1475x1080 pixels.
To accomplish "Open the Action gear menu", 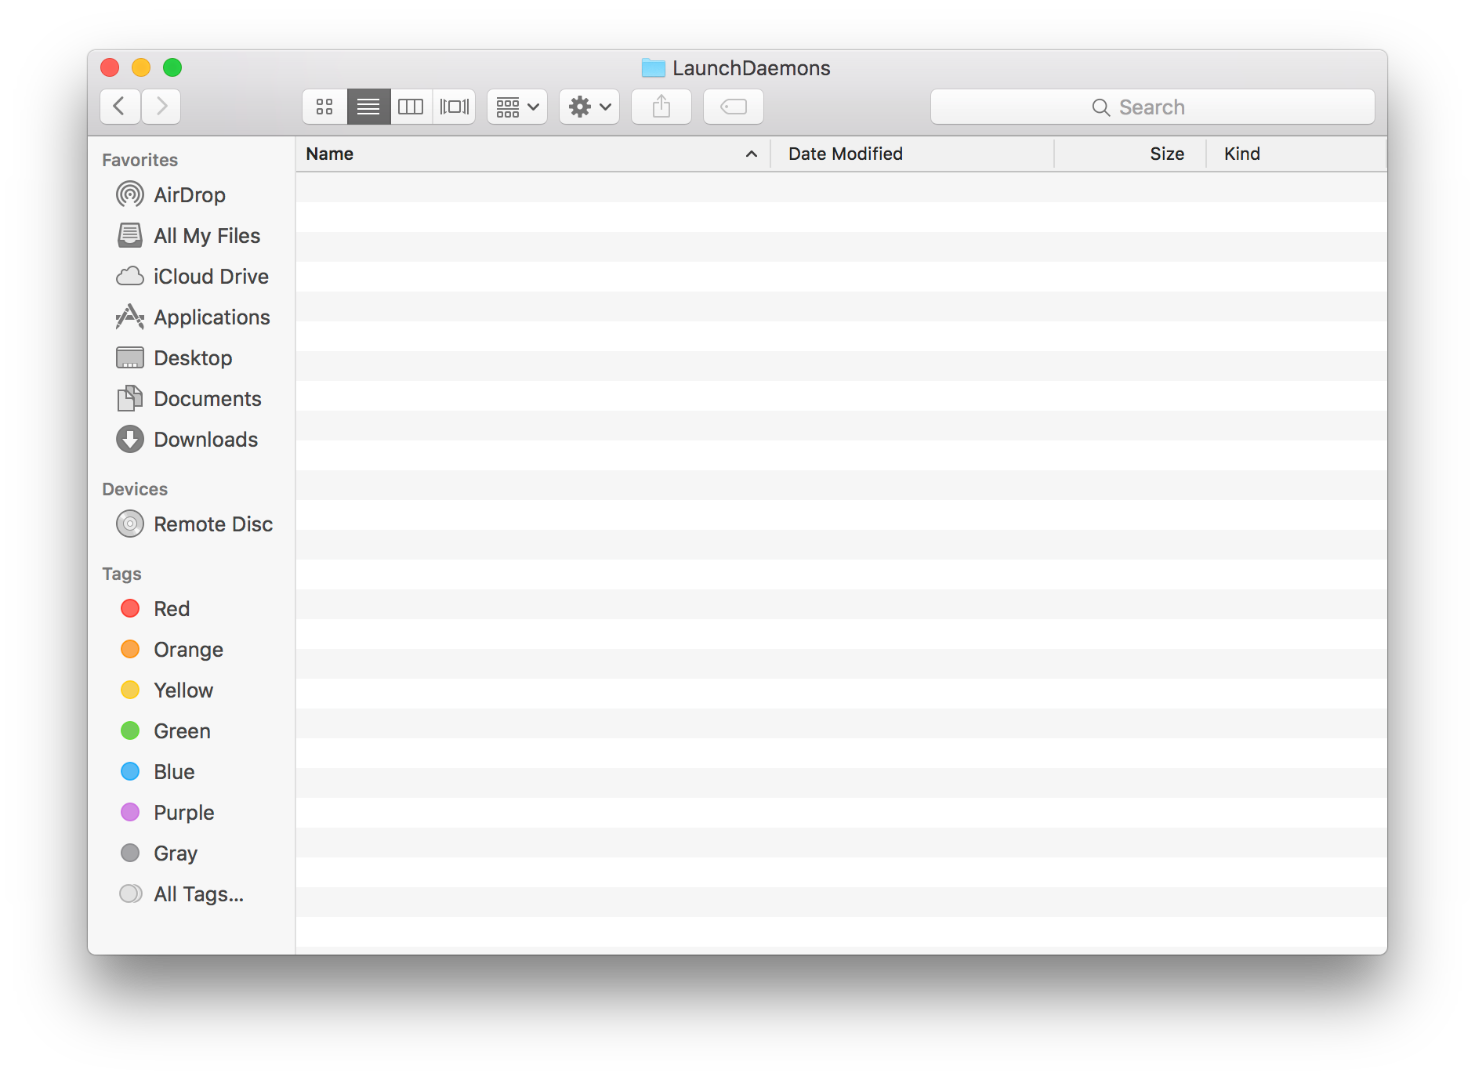I will (590, 107).
